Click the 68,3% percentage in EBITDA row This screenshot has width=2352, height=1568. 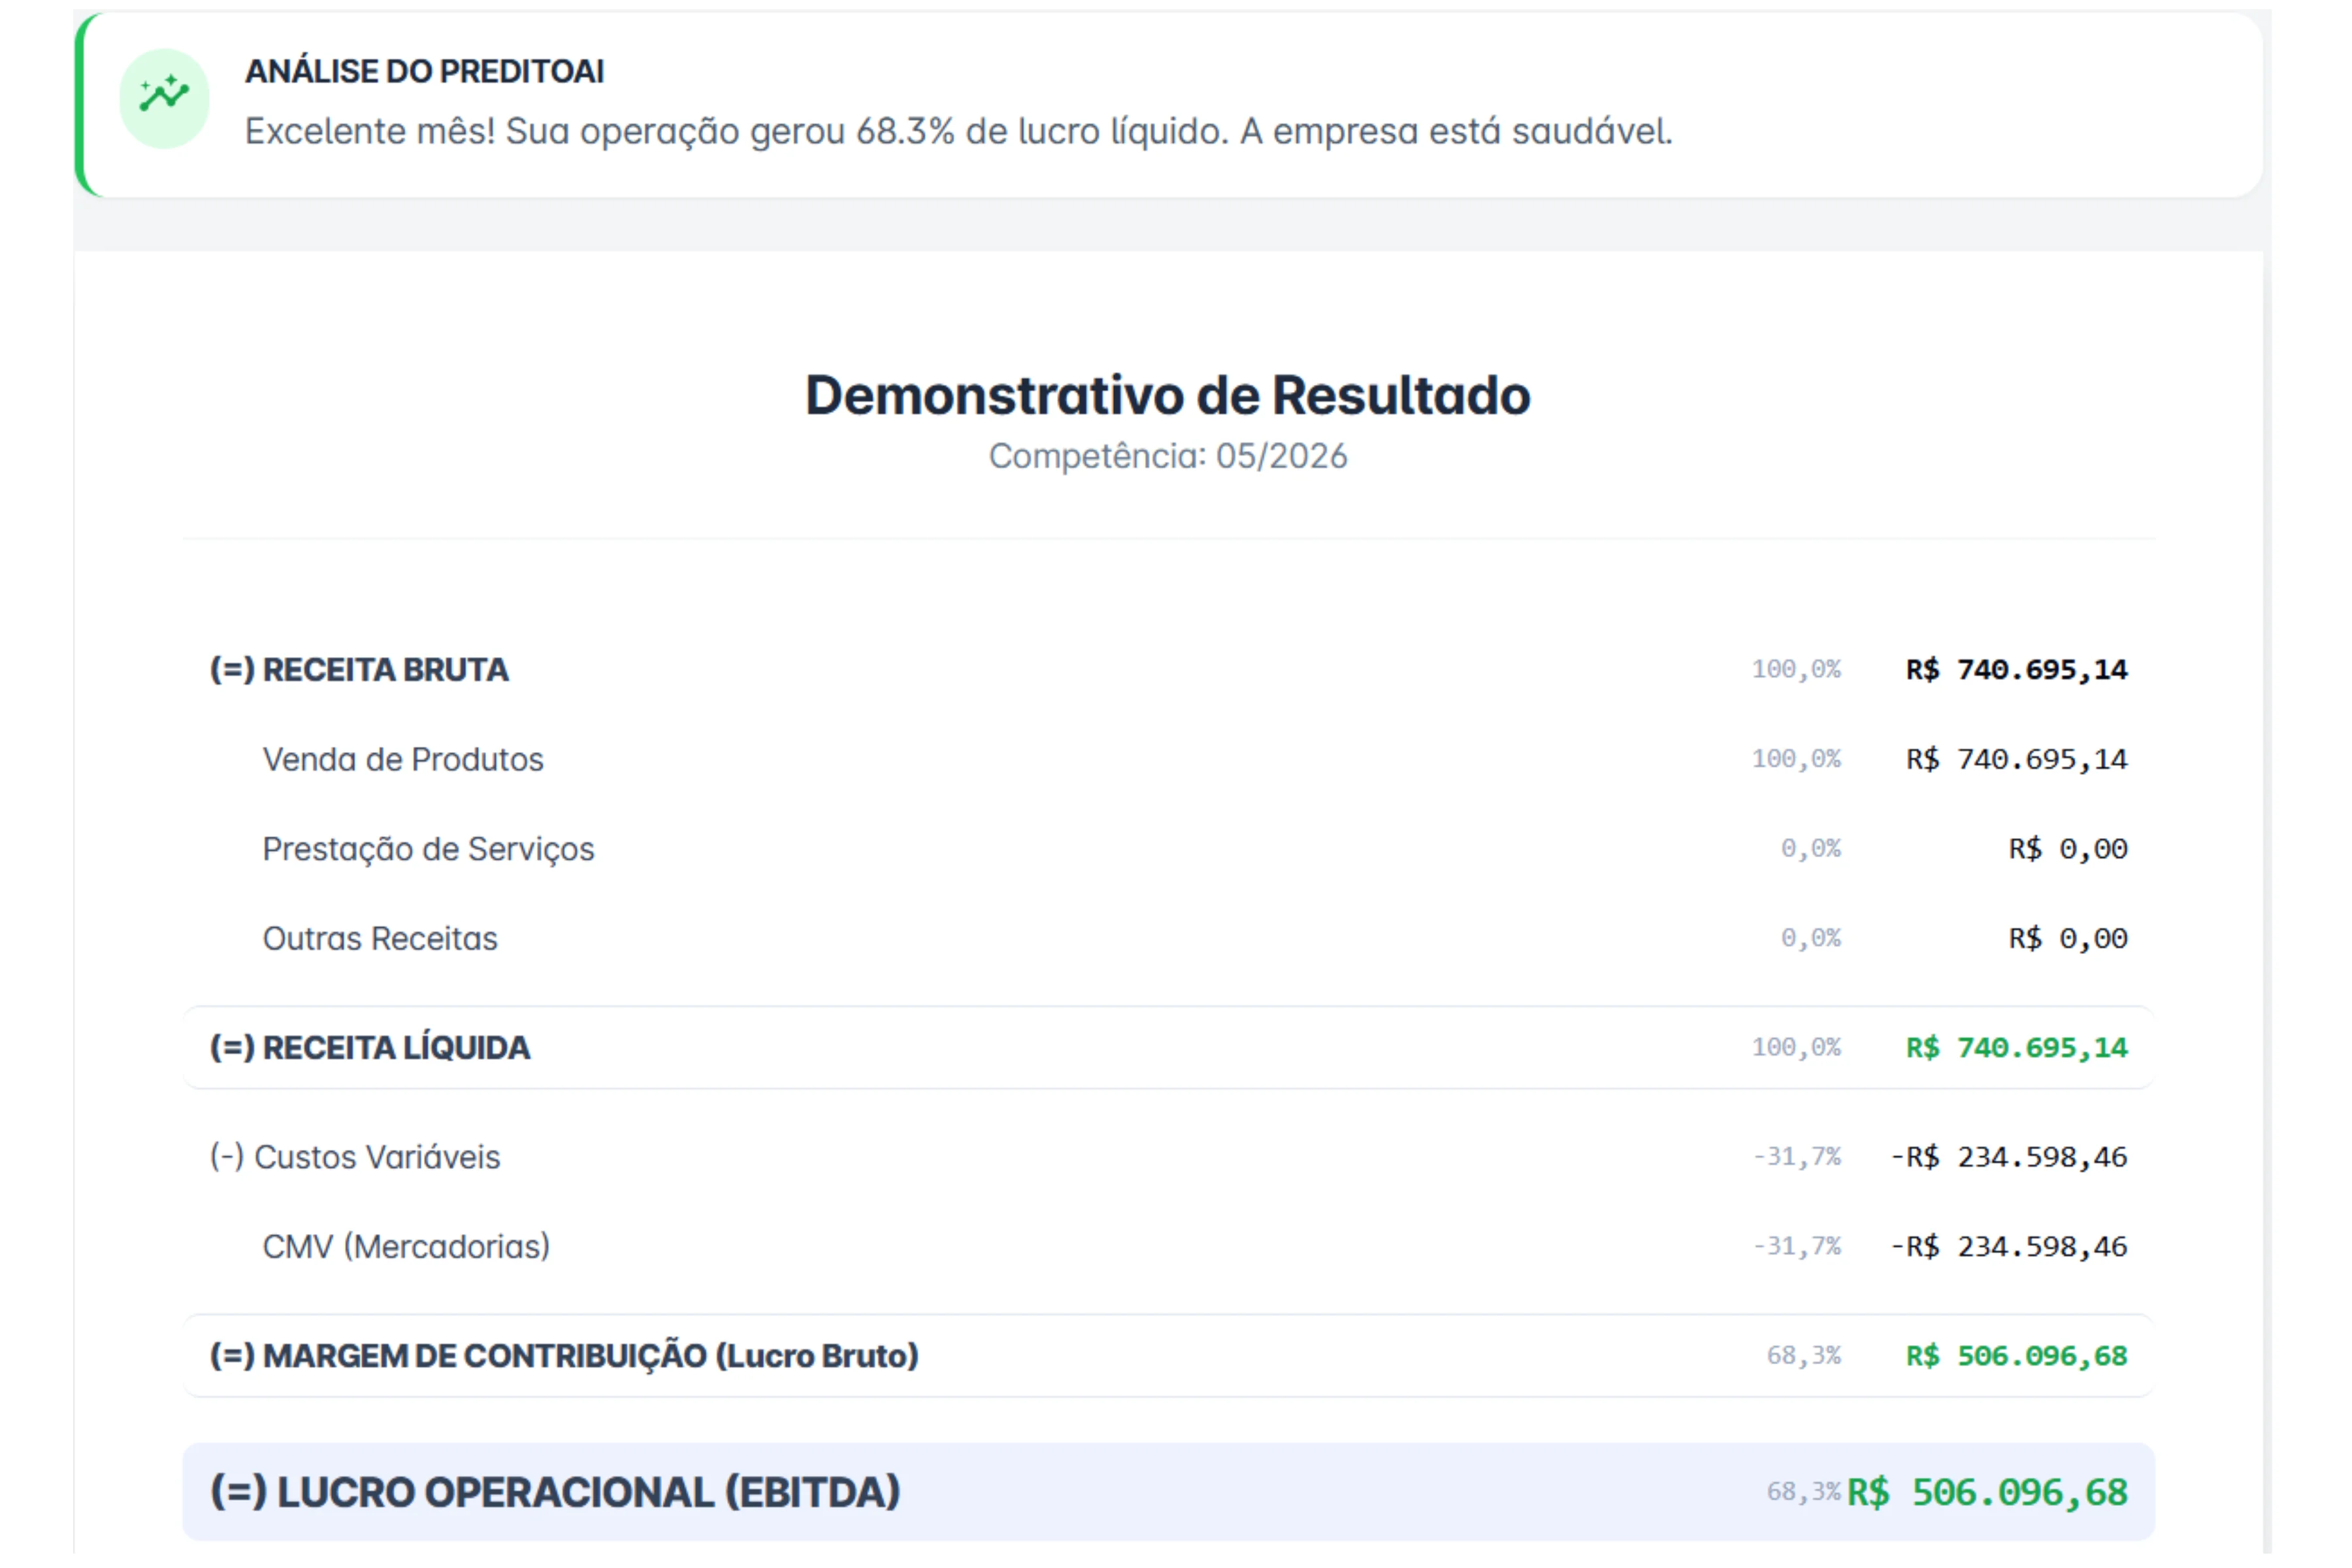click(x=1803, y=1492)
